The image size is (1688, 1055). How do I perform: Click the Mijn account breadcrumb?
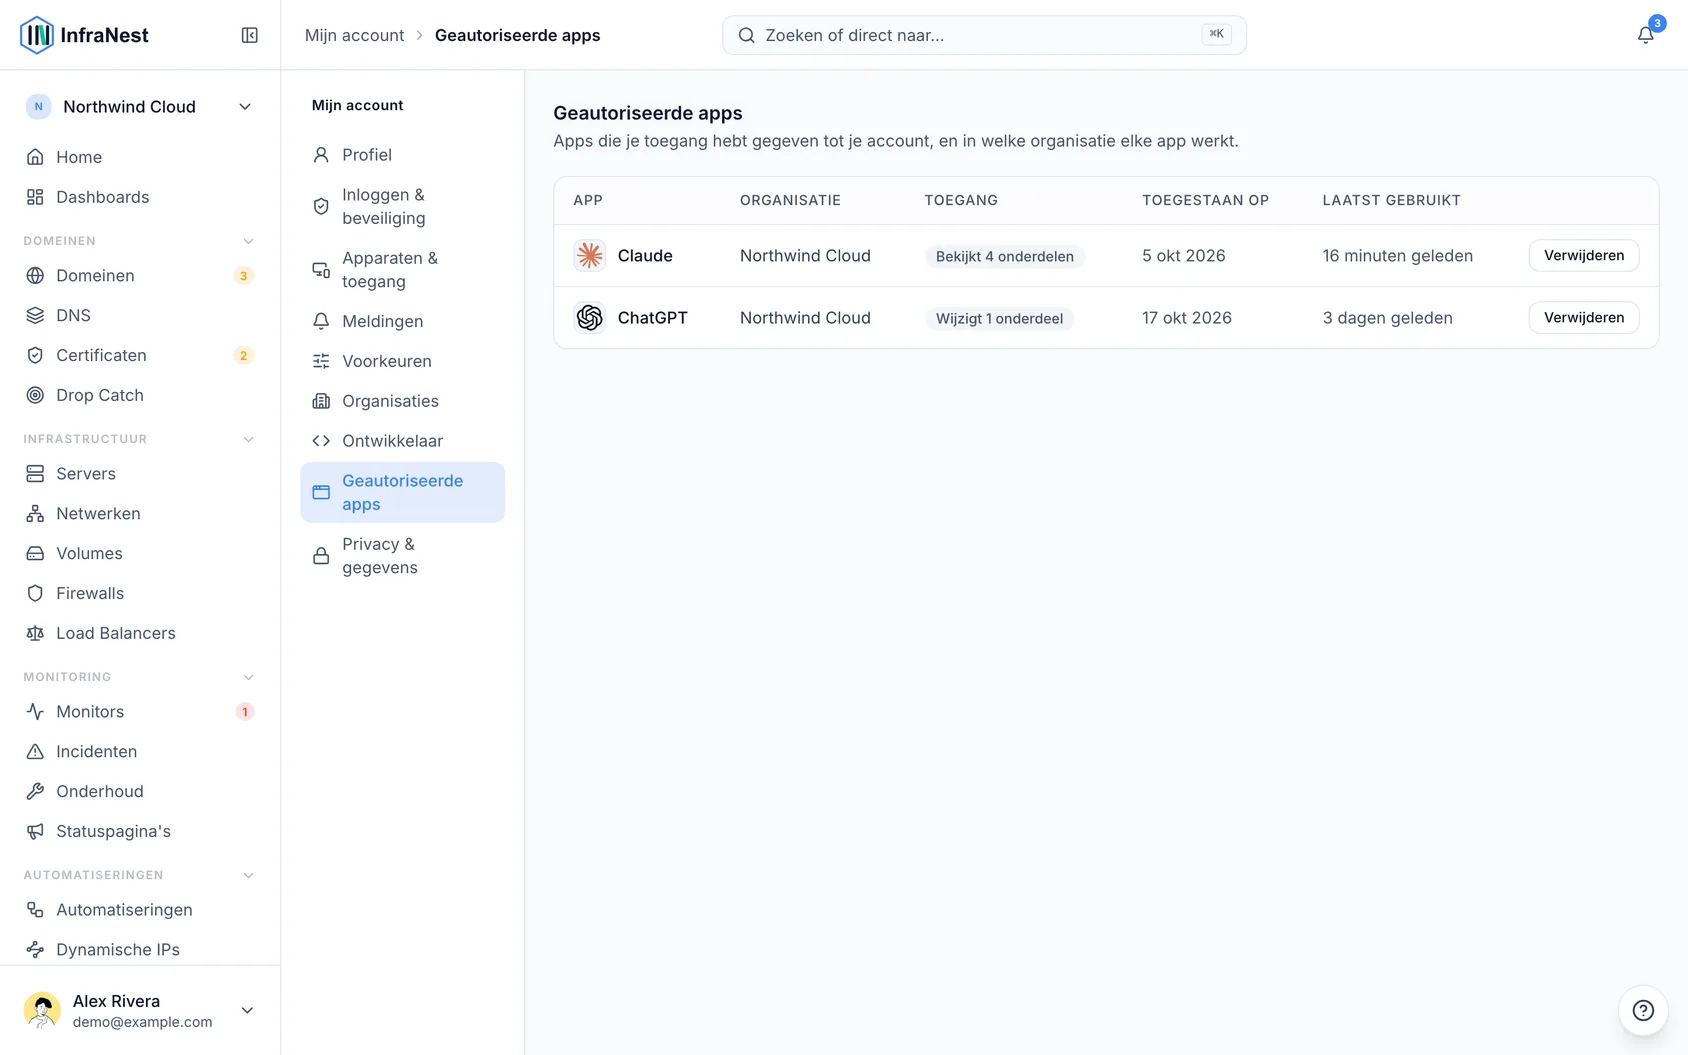point(354,35)
